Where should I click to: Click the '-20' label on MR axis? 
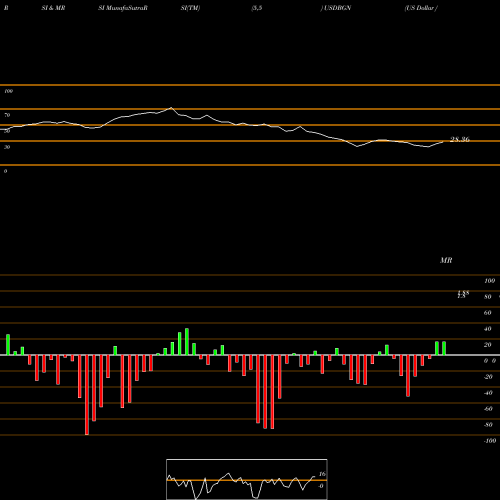[488, 377]
